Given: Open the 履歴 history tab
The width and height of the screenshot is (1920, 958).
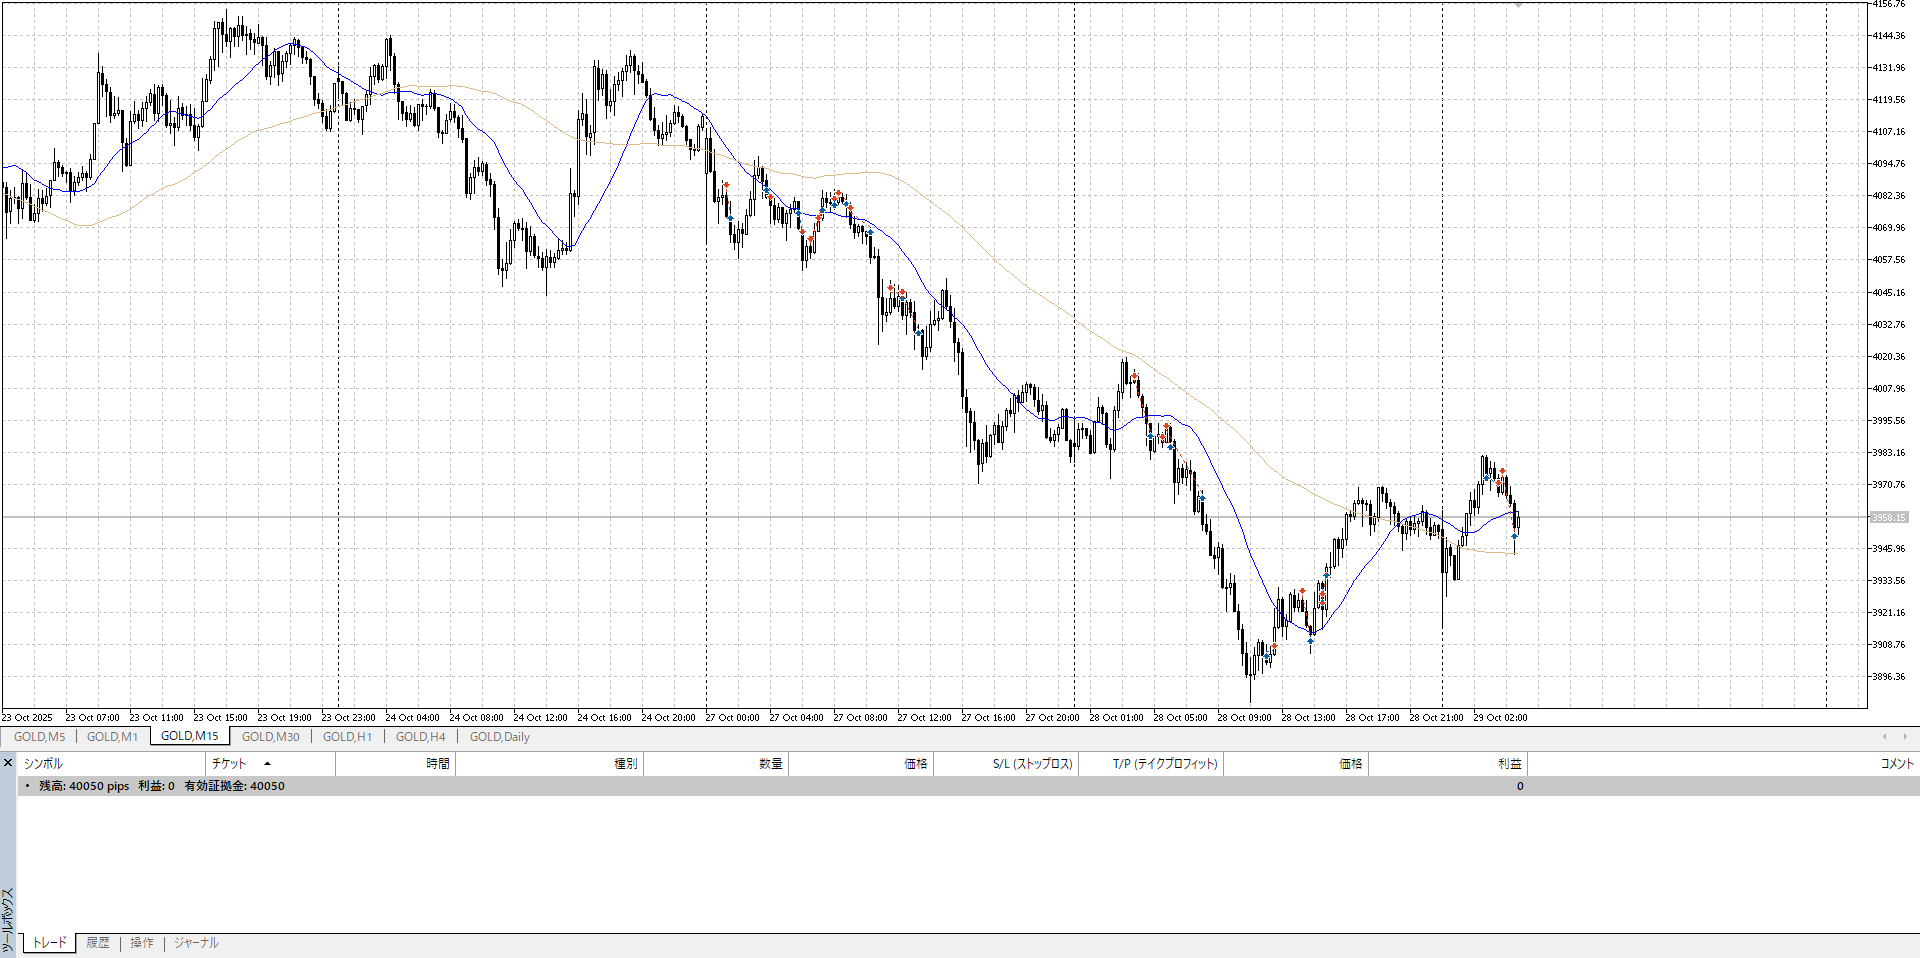Looking at the screenshot, I should click(x=98, y=943).
